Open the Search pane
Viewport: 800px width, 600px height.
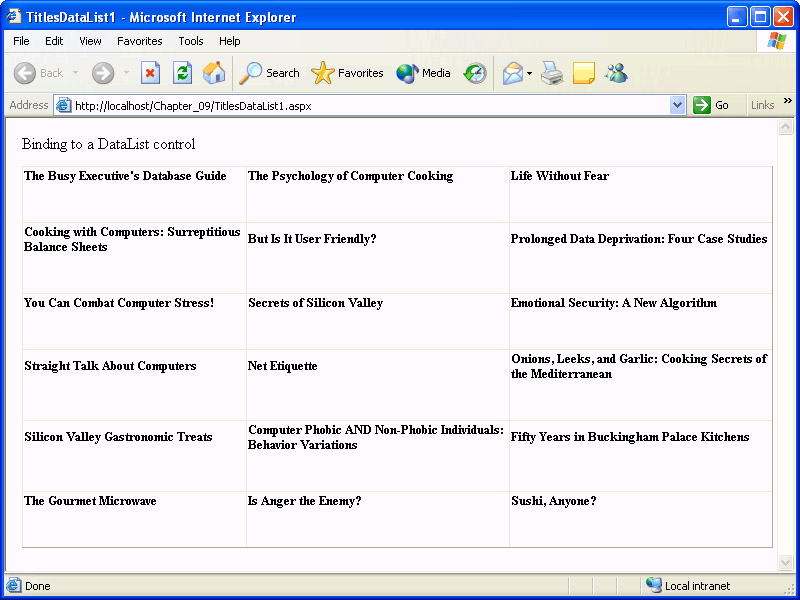pyautogui.click(x=269, y=73)
